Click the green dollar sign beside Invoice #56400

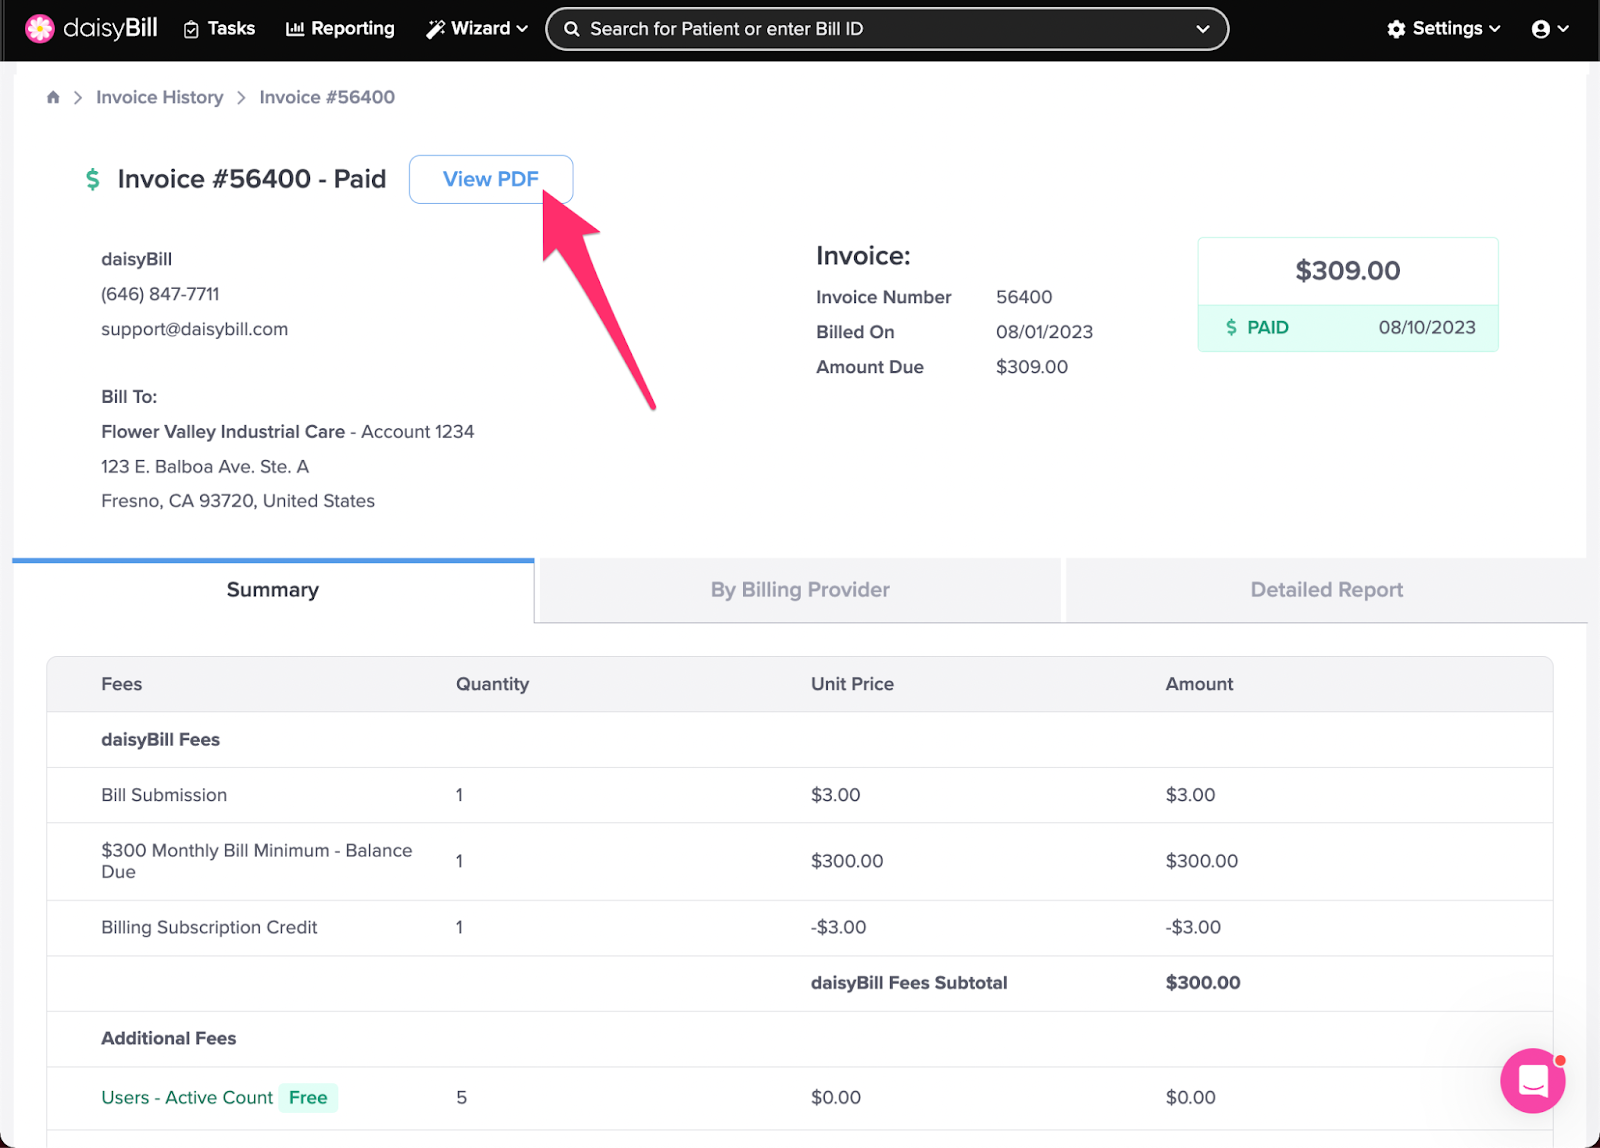(x=93, y=179)
